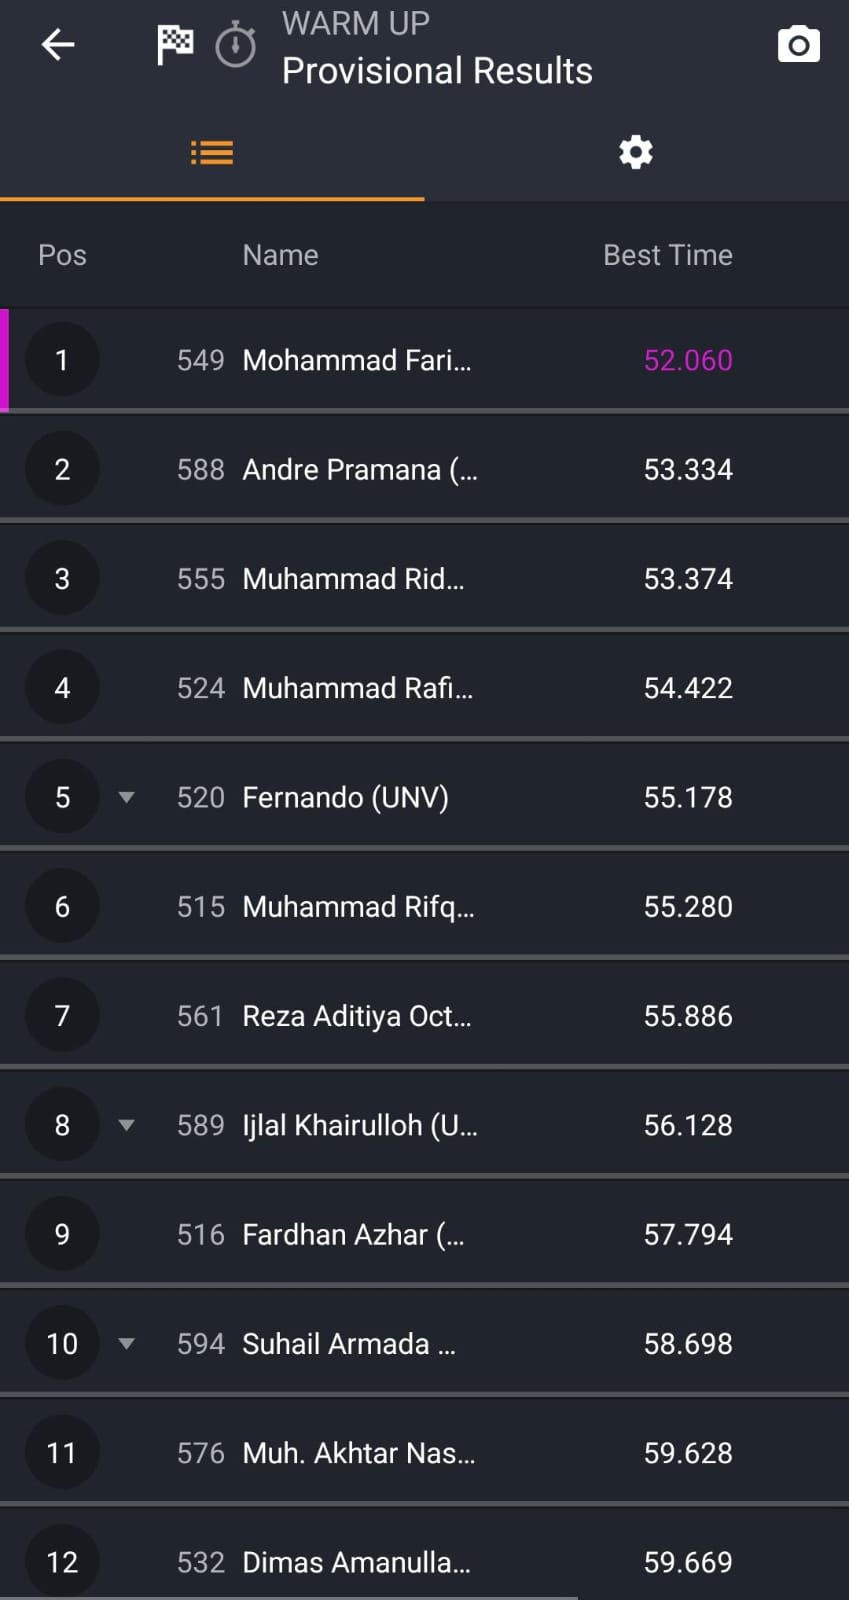This screenshot has height=1600, width=849.
Task: Tap the 52.060 best time value
Action: [x=688, y=360]
